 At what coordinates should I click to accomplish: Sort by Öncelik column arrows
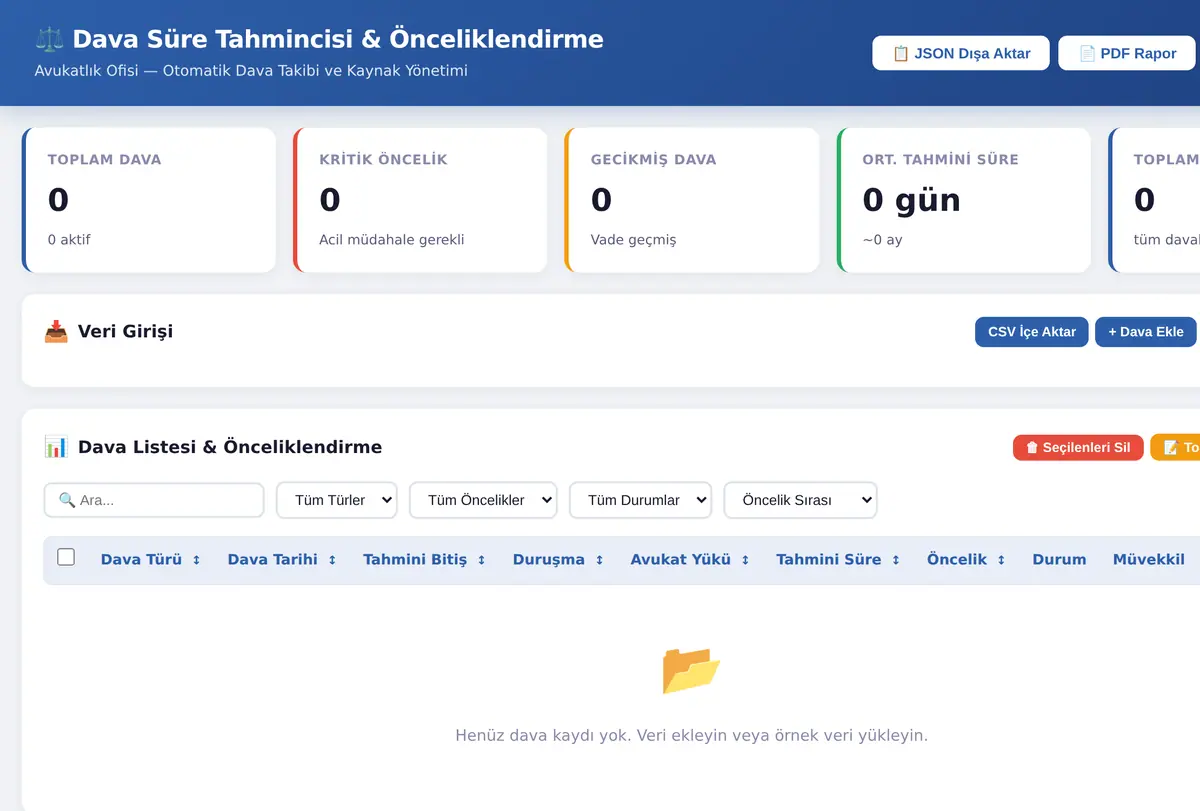[x=1002, y=560]
